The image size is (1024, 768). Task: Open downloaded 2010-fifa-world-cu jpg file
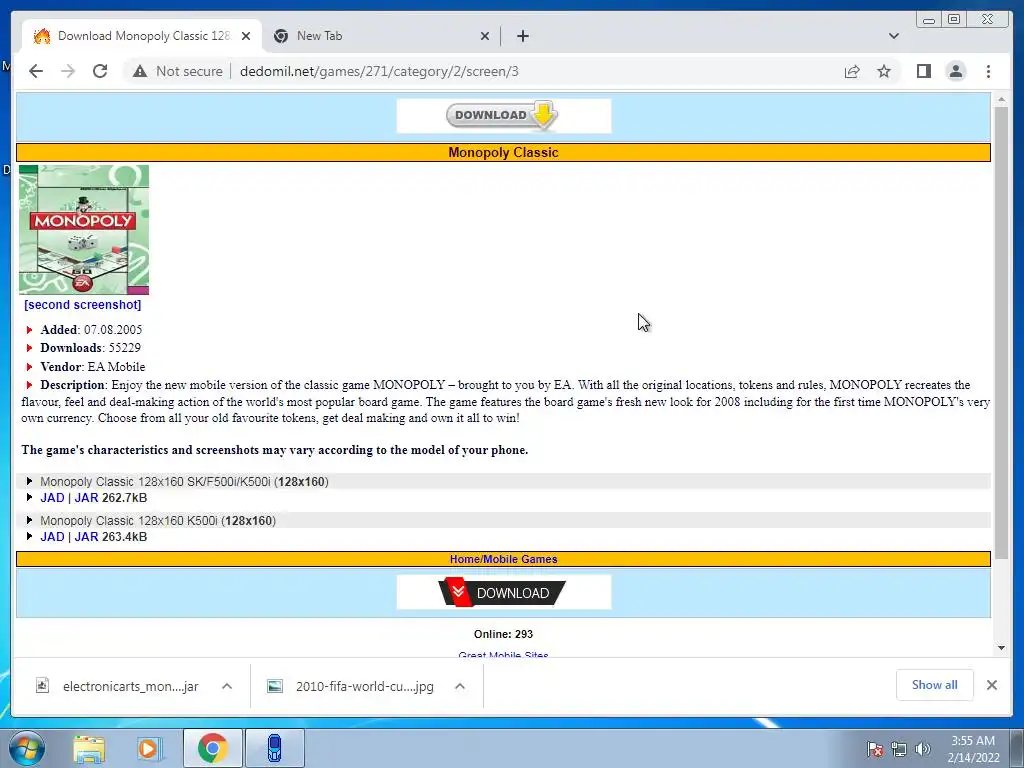pyautogui.click(x=351, y=686)
